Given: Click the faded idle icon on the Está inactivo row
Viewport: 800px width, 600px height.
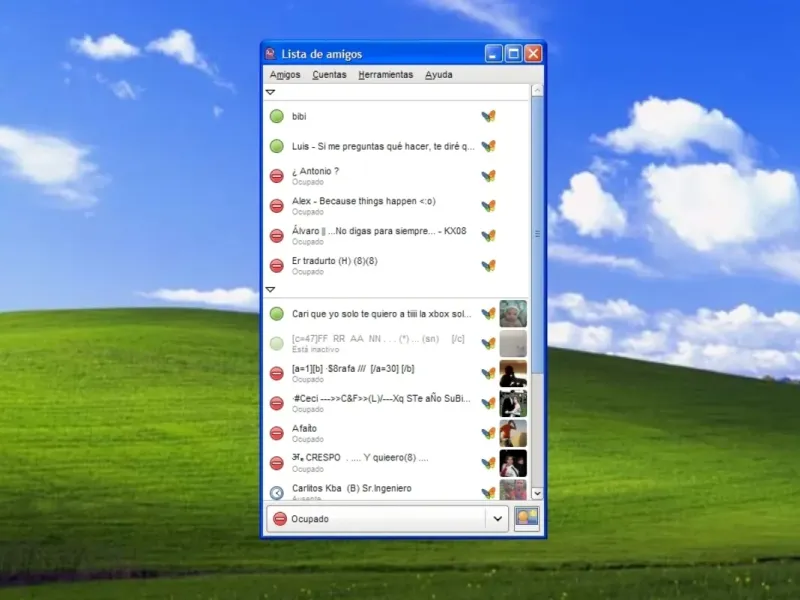Looking at the screenshot, I should click(x=277, y=343).
